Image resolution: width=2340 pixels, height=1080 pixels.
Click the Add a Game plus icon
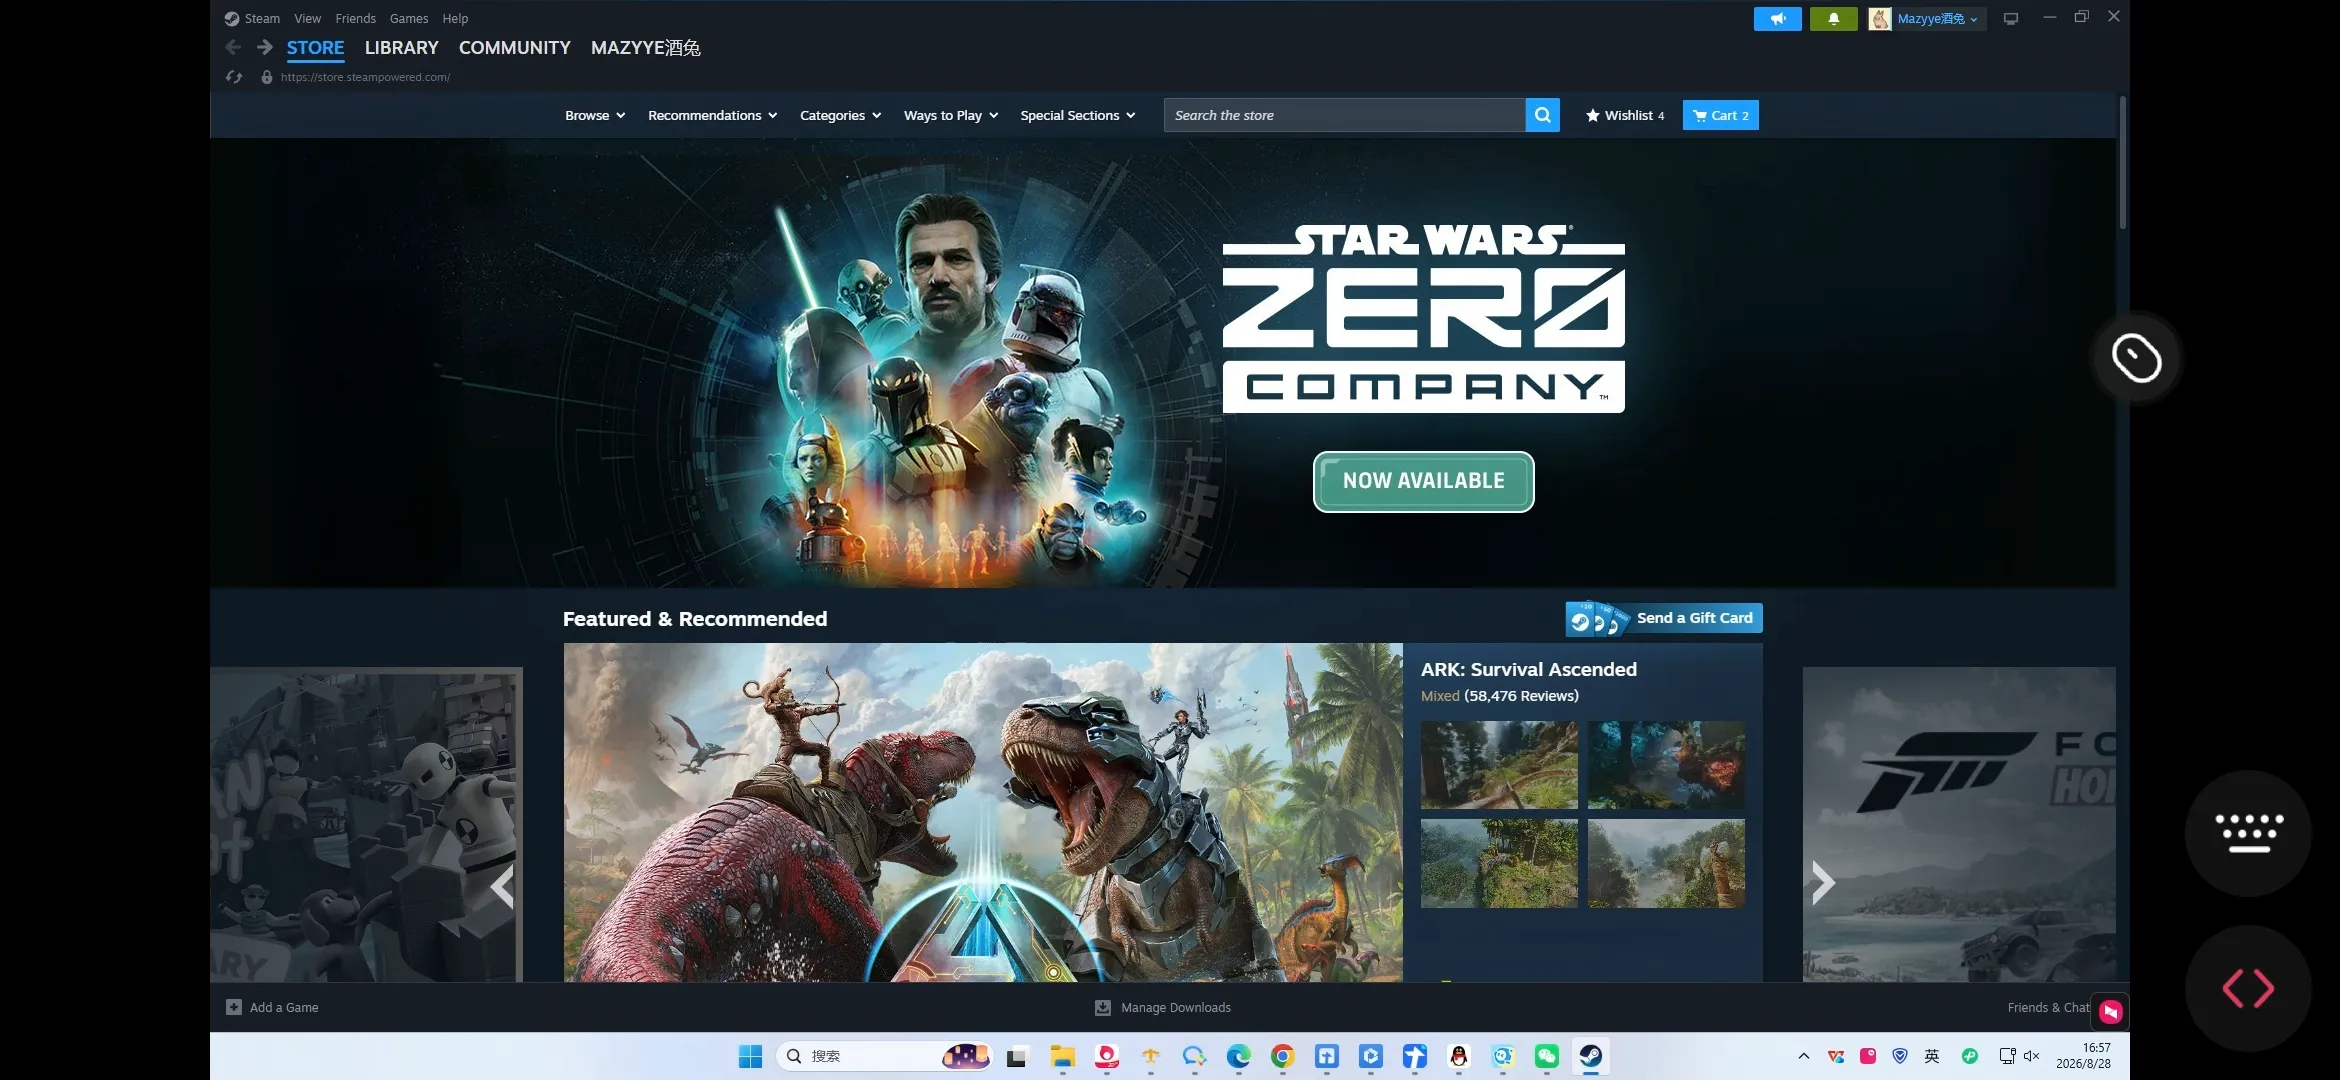pos(234,1007)
